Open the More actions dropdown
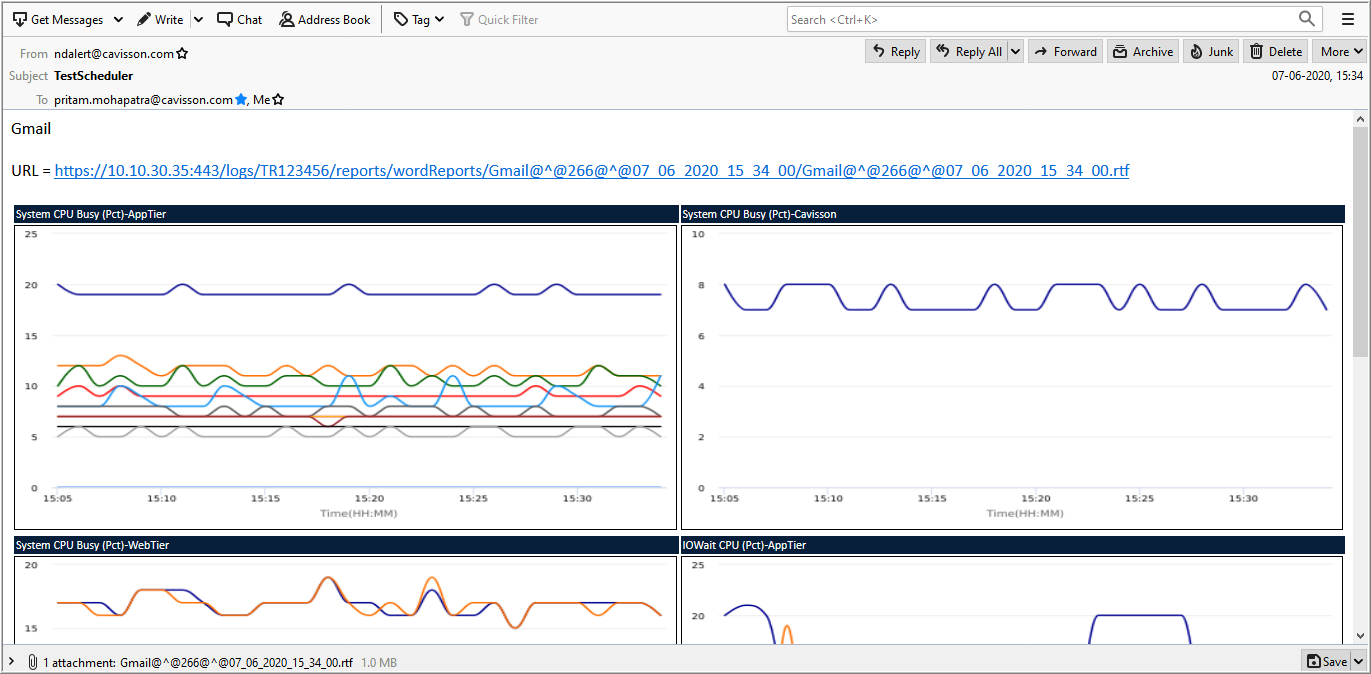The width and height of the screenshot is (1371, 674). 1340,52
